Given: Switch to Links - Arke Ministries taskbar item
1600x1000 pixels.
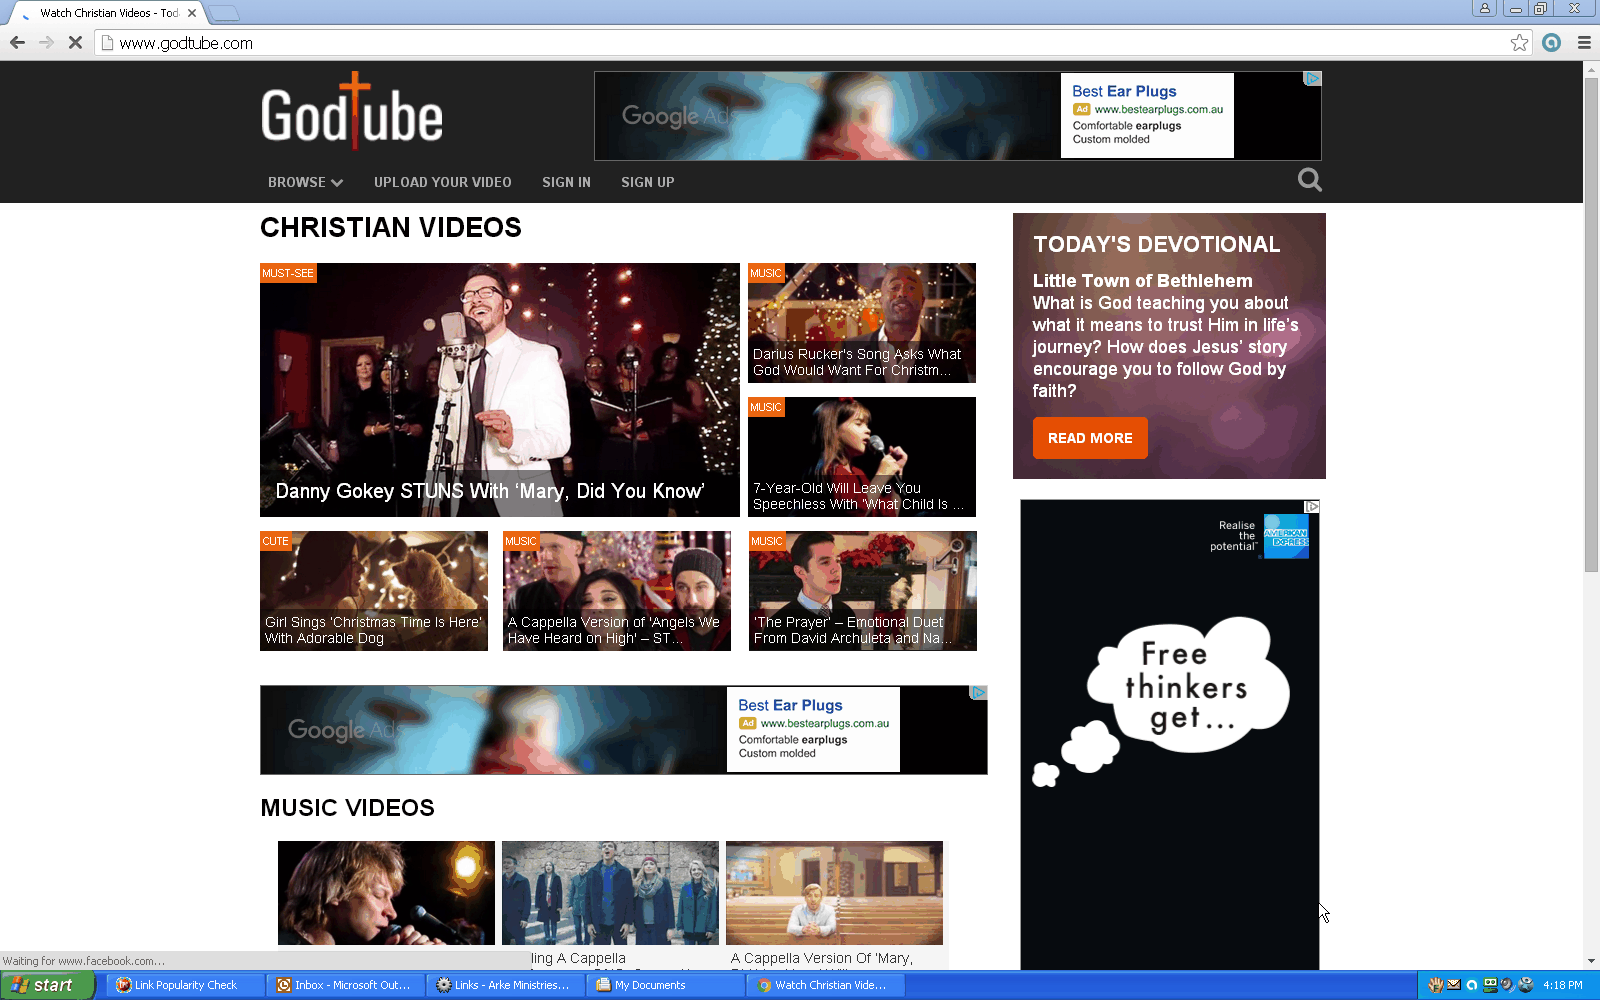Looking at the screenshot, I should [x=506, y=985].
